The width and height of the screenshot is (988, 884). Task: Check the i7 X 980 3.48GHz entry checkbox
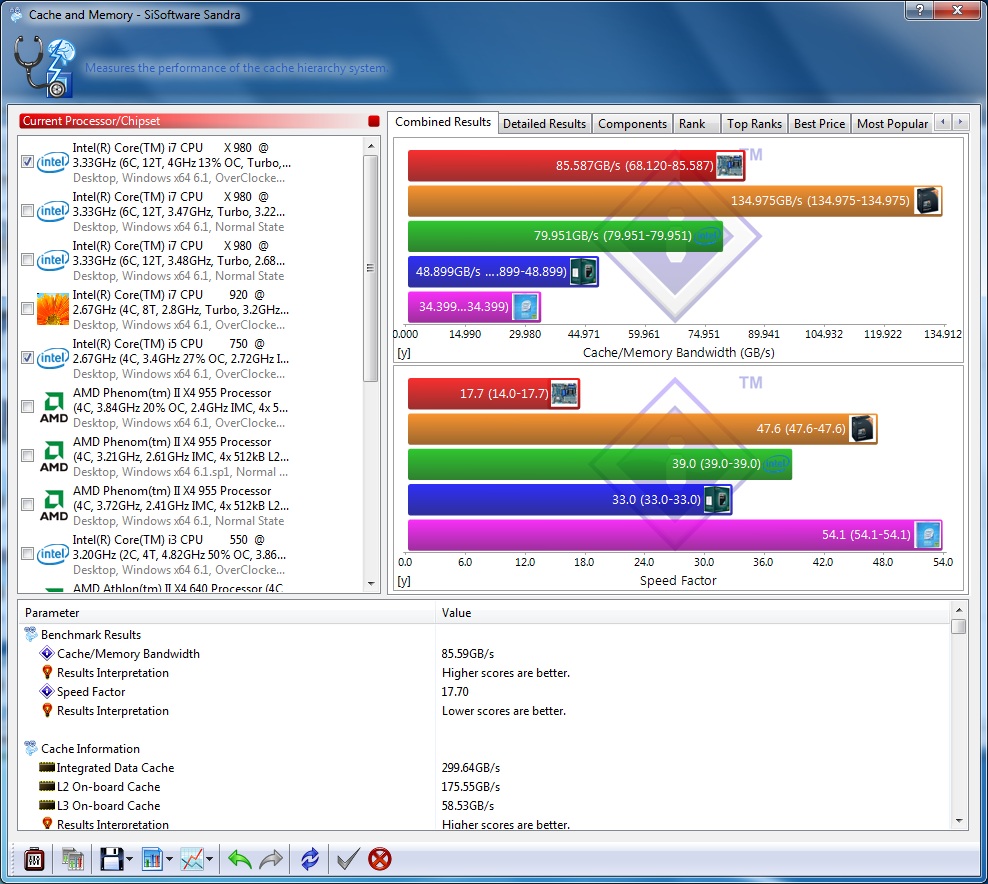[x=27, y=260]
